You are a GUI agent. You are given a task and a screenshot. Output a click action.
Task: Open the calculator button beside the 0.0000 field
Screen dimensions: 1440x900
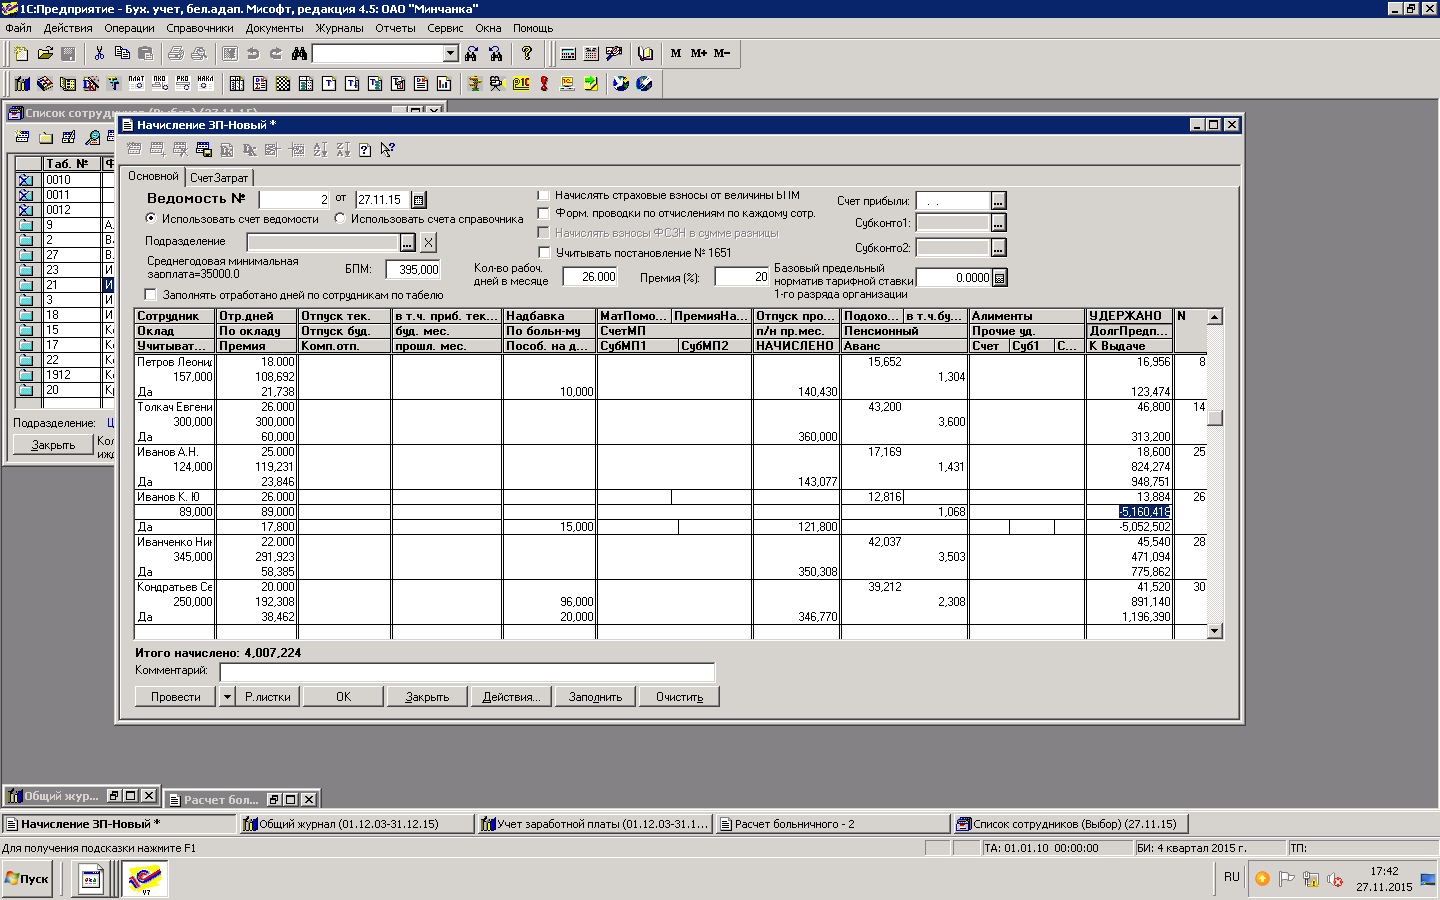(x=999, y=278)
